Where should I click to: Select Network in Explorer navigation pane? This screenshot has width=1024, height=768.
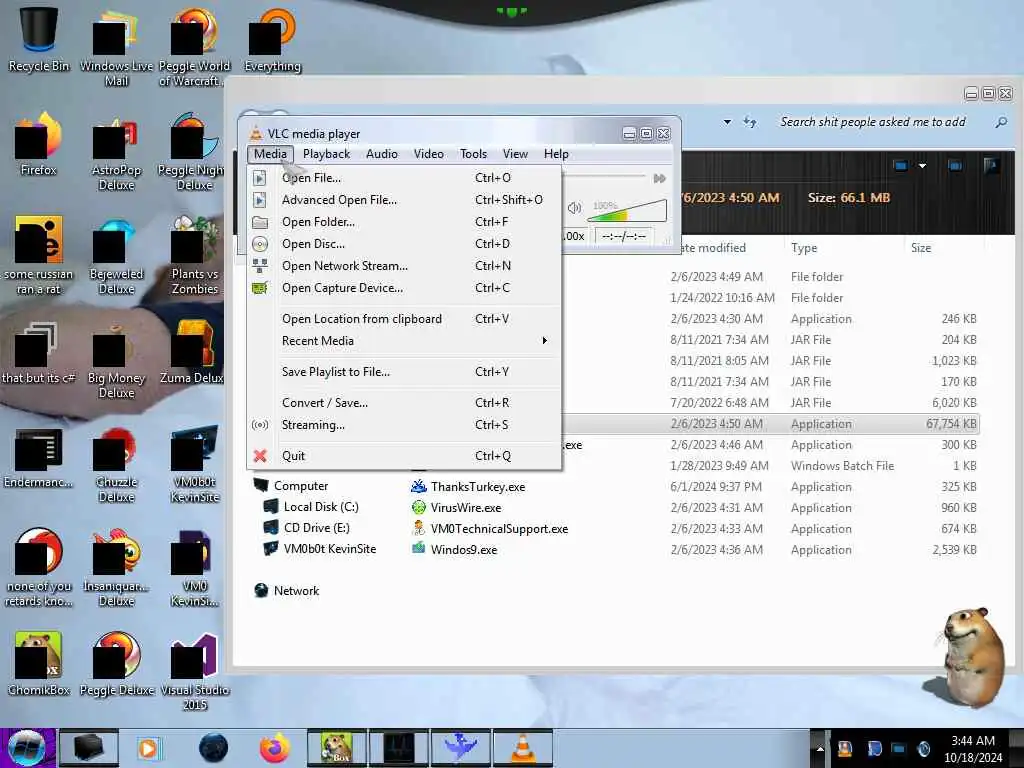click(x=296, y=590)
